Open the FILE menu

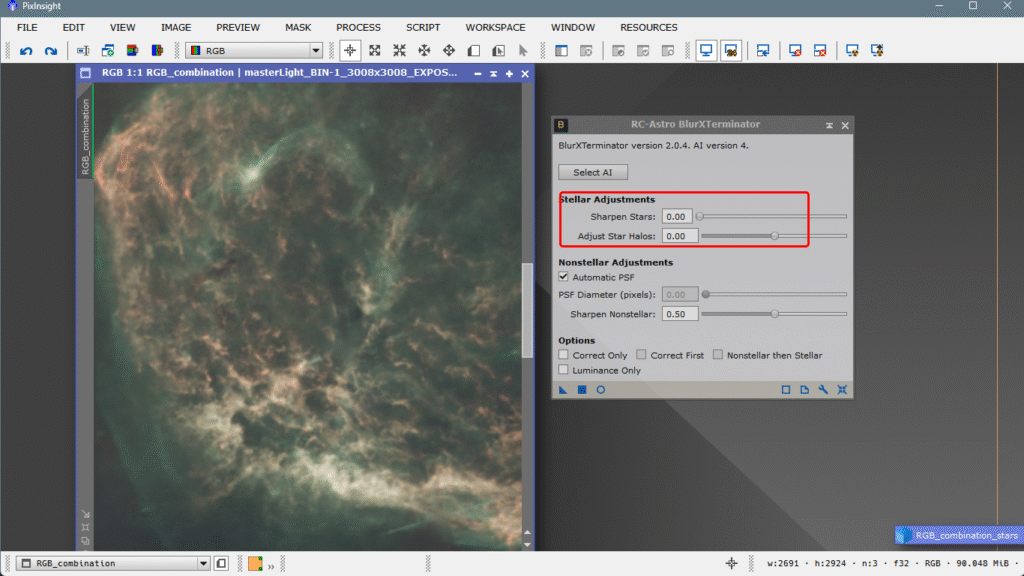click(27, 27)
